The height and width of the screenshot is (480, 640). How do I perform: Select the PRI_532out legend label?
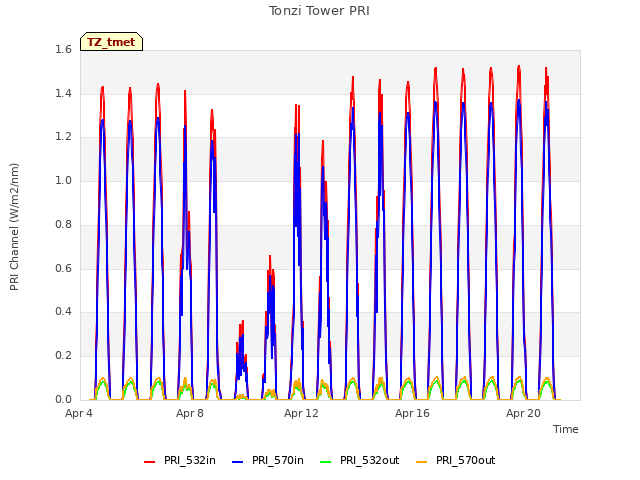click(x=370, y=460)
